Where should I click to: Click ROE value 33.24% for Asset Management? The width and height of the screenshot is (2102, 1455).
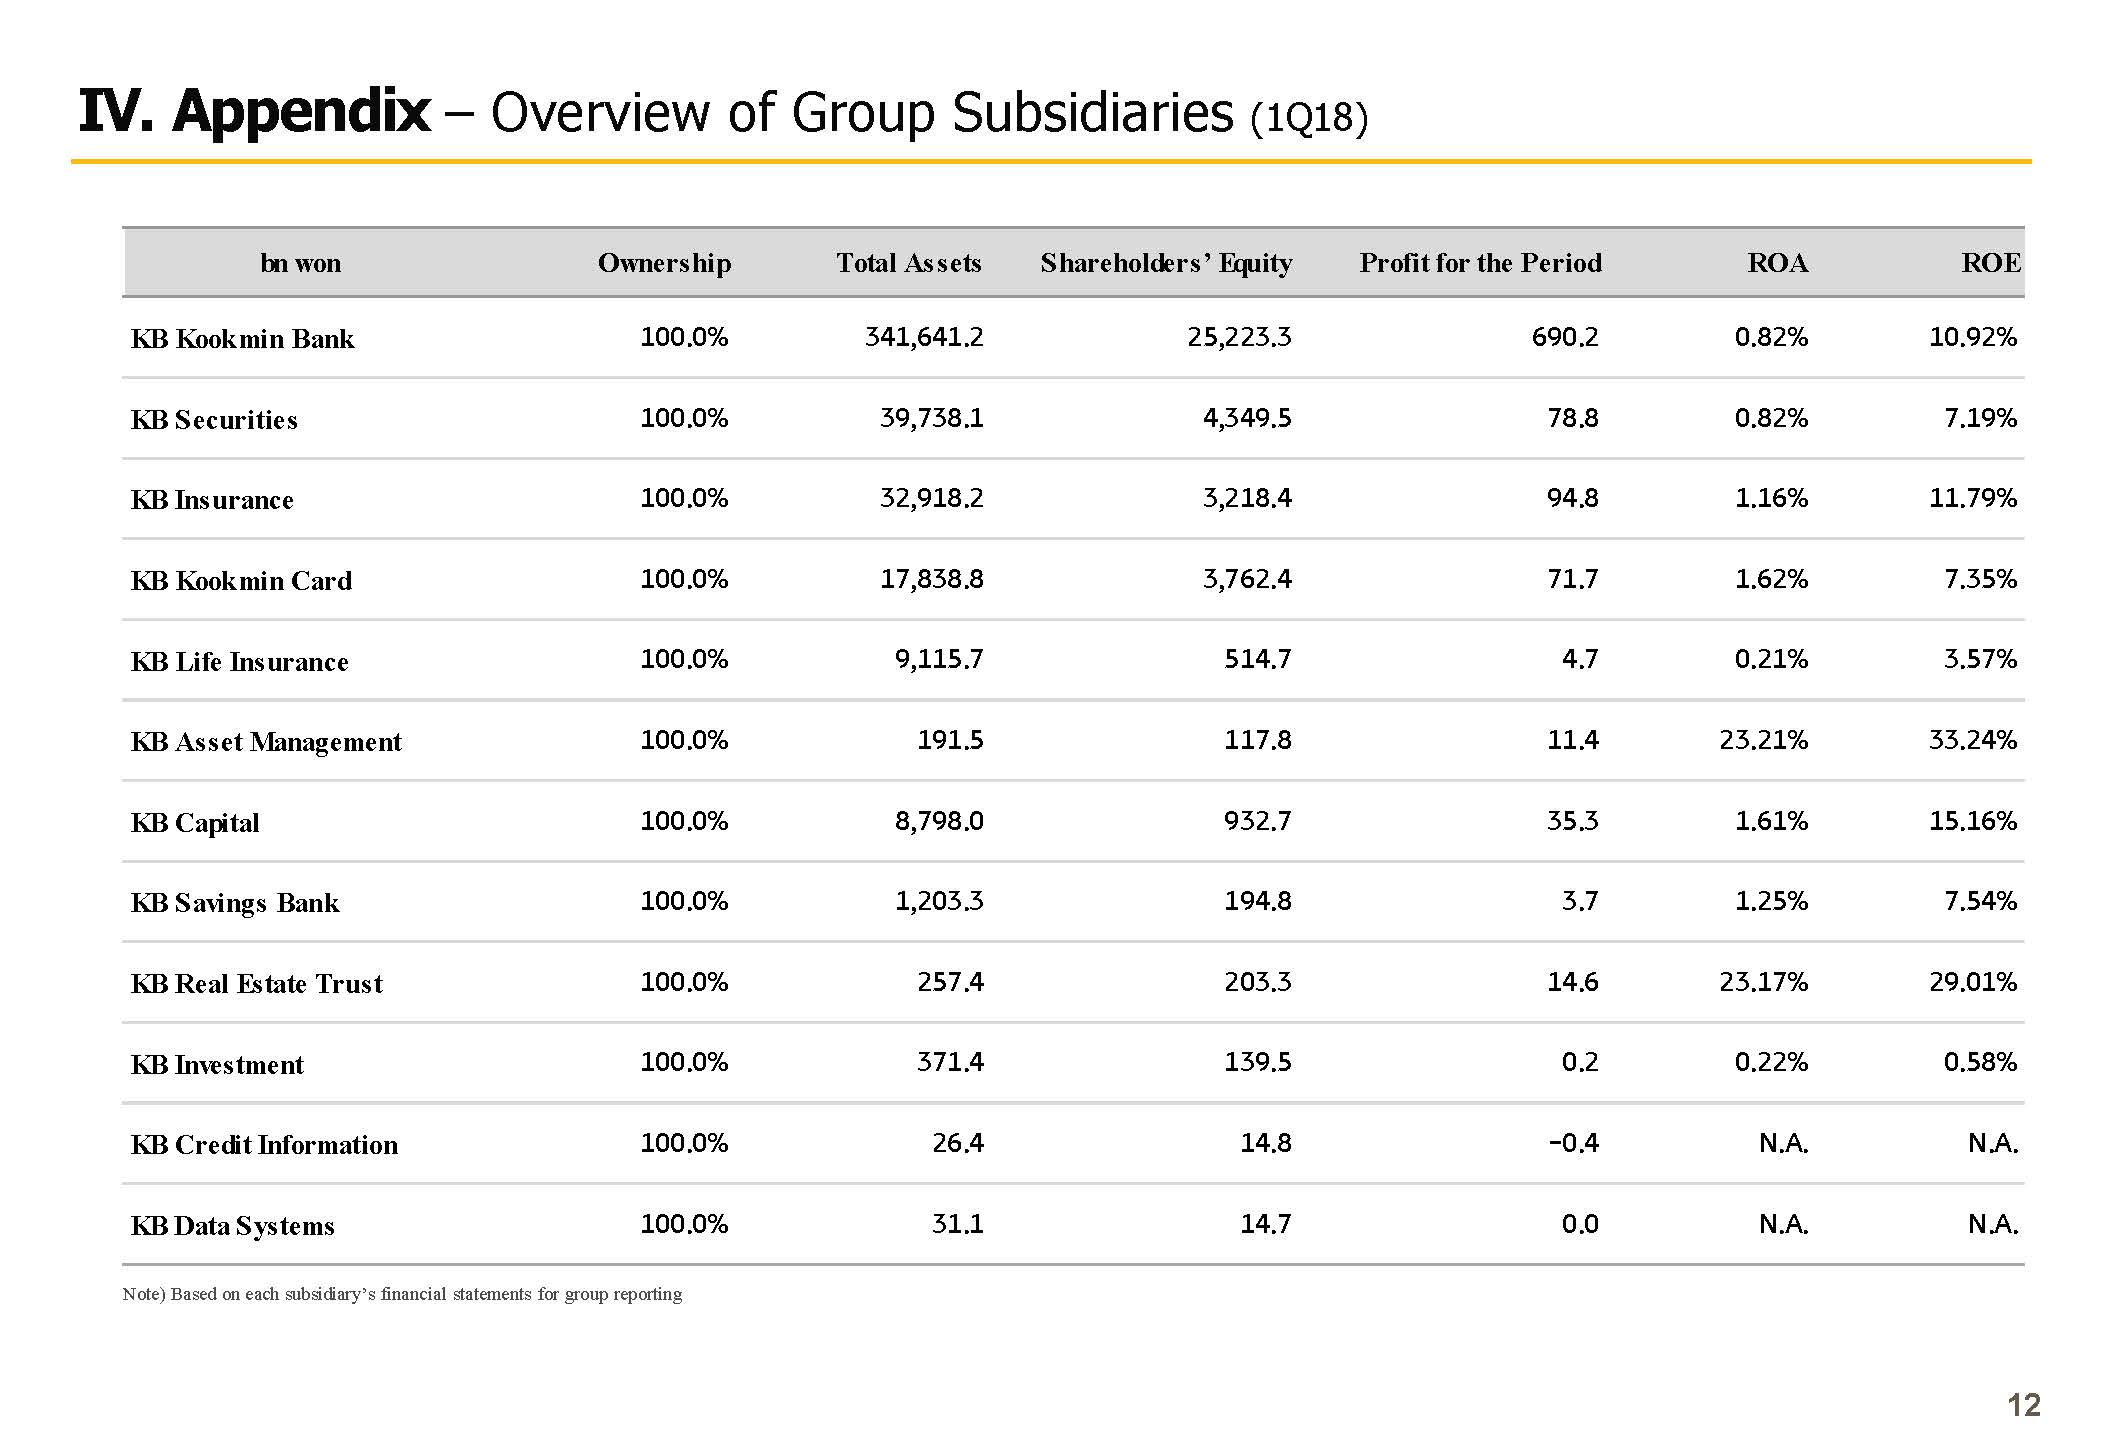click(1973, 740)
